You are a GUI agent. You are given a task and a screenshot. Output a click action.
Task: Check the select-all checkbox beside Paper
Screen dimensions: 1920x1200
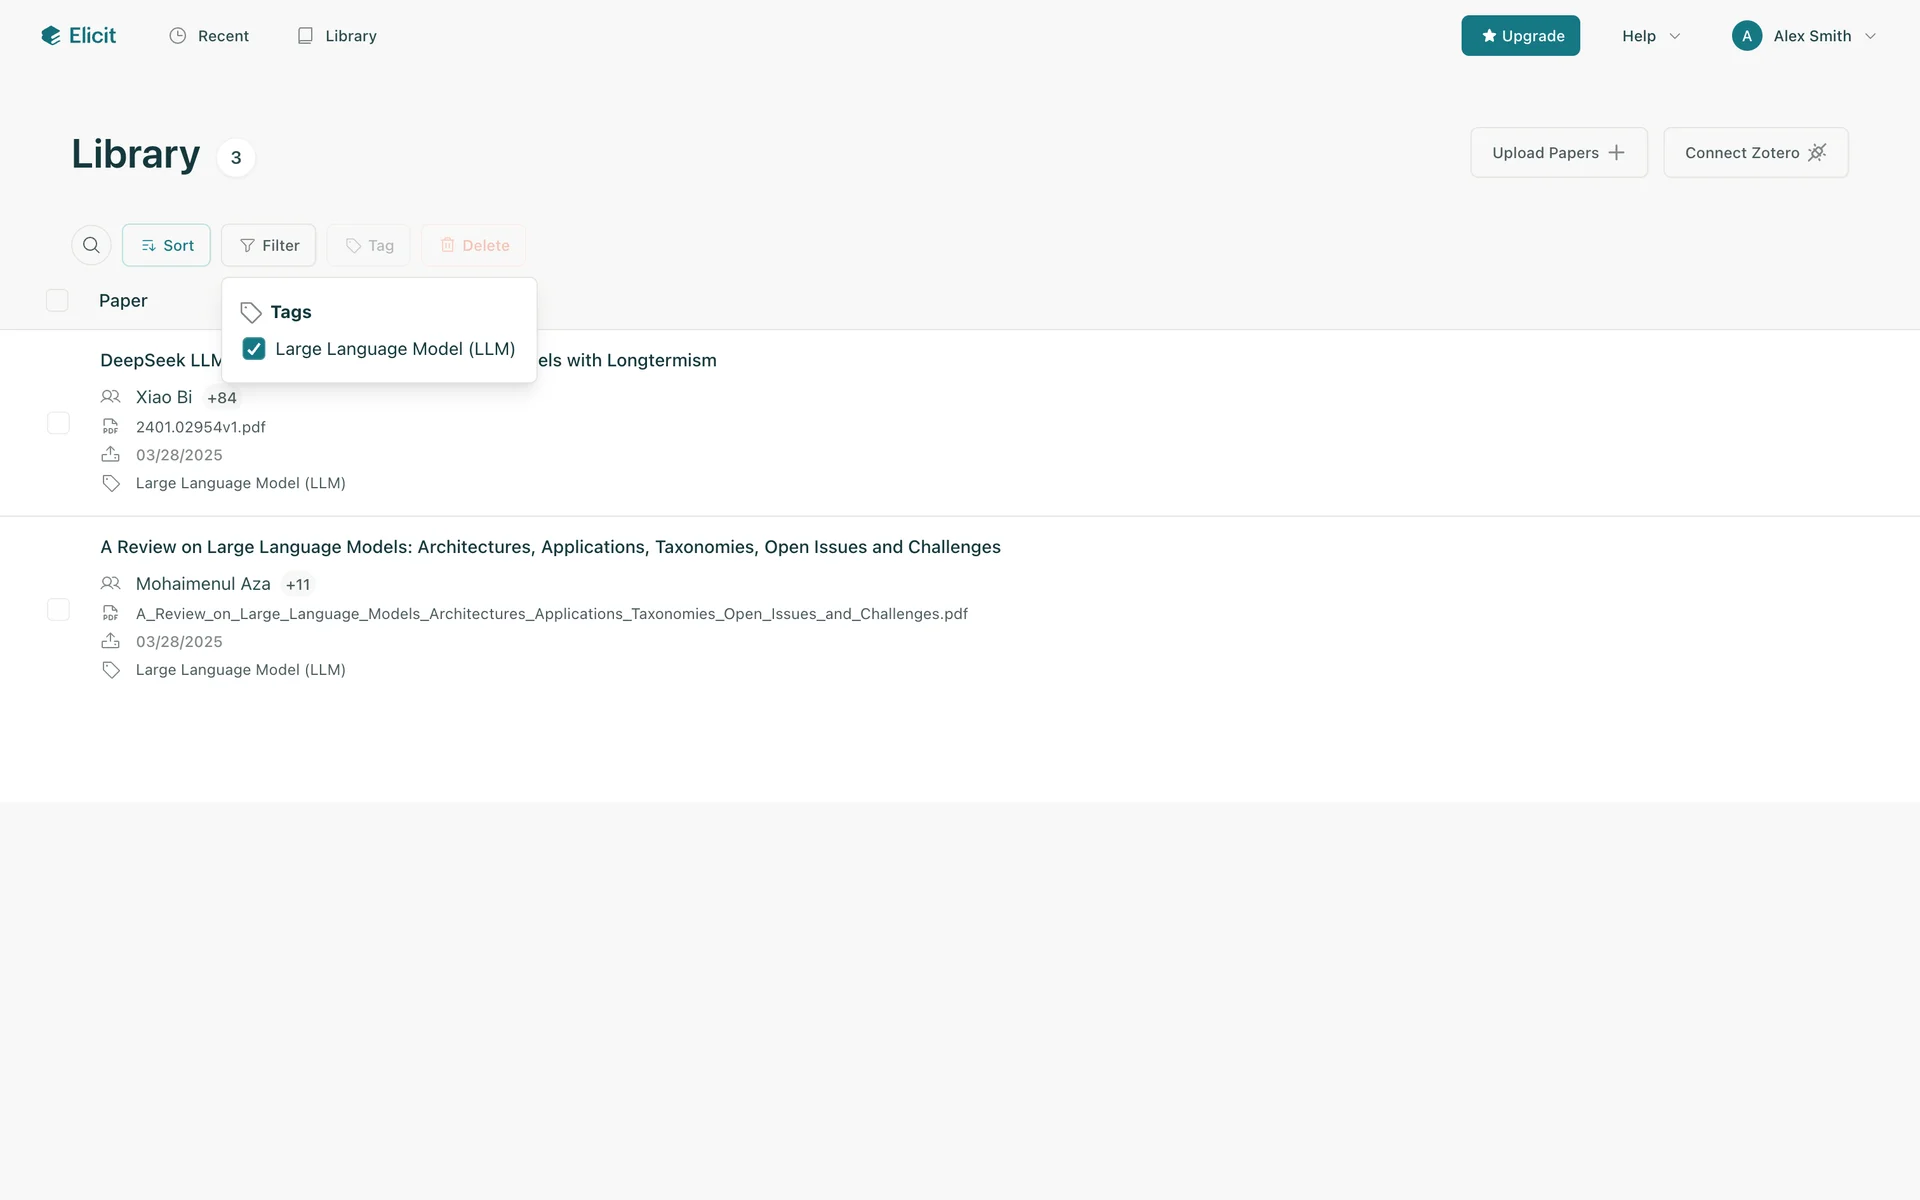tap(57, 301)
